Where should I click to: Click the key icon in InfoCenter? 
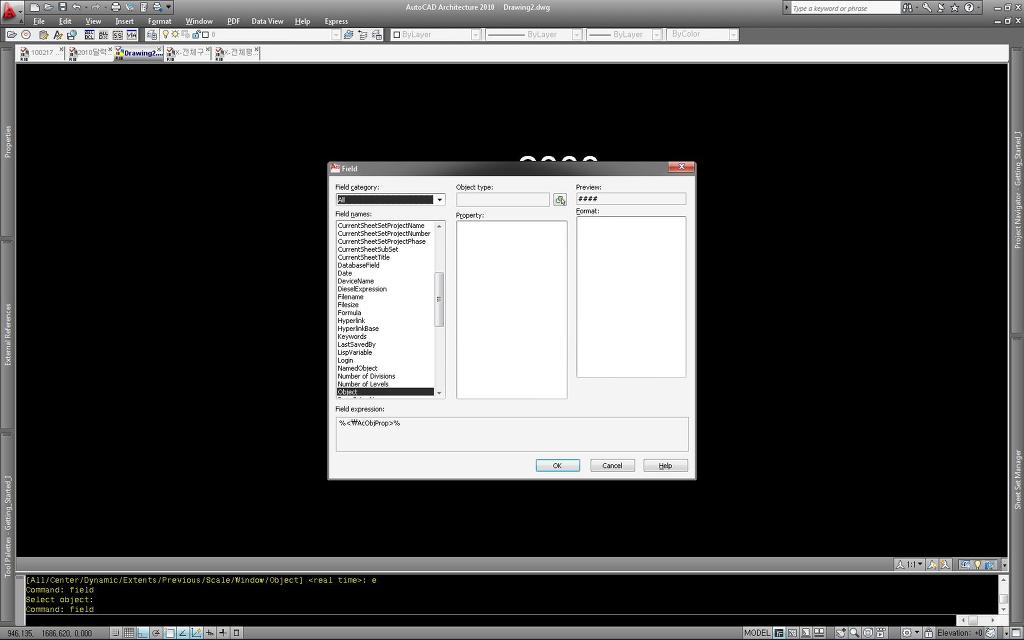(927, 8)
